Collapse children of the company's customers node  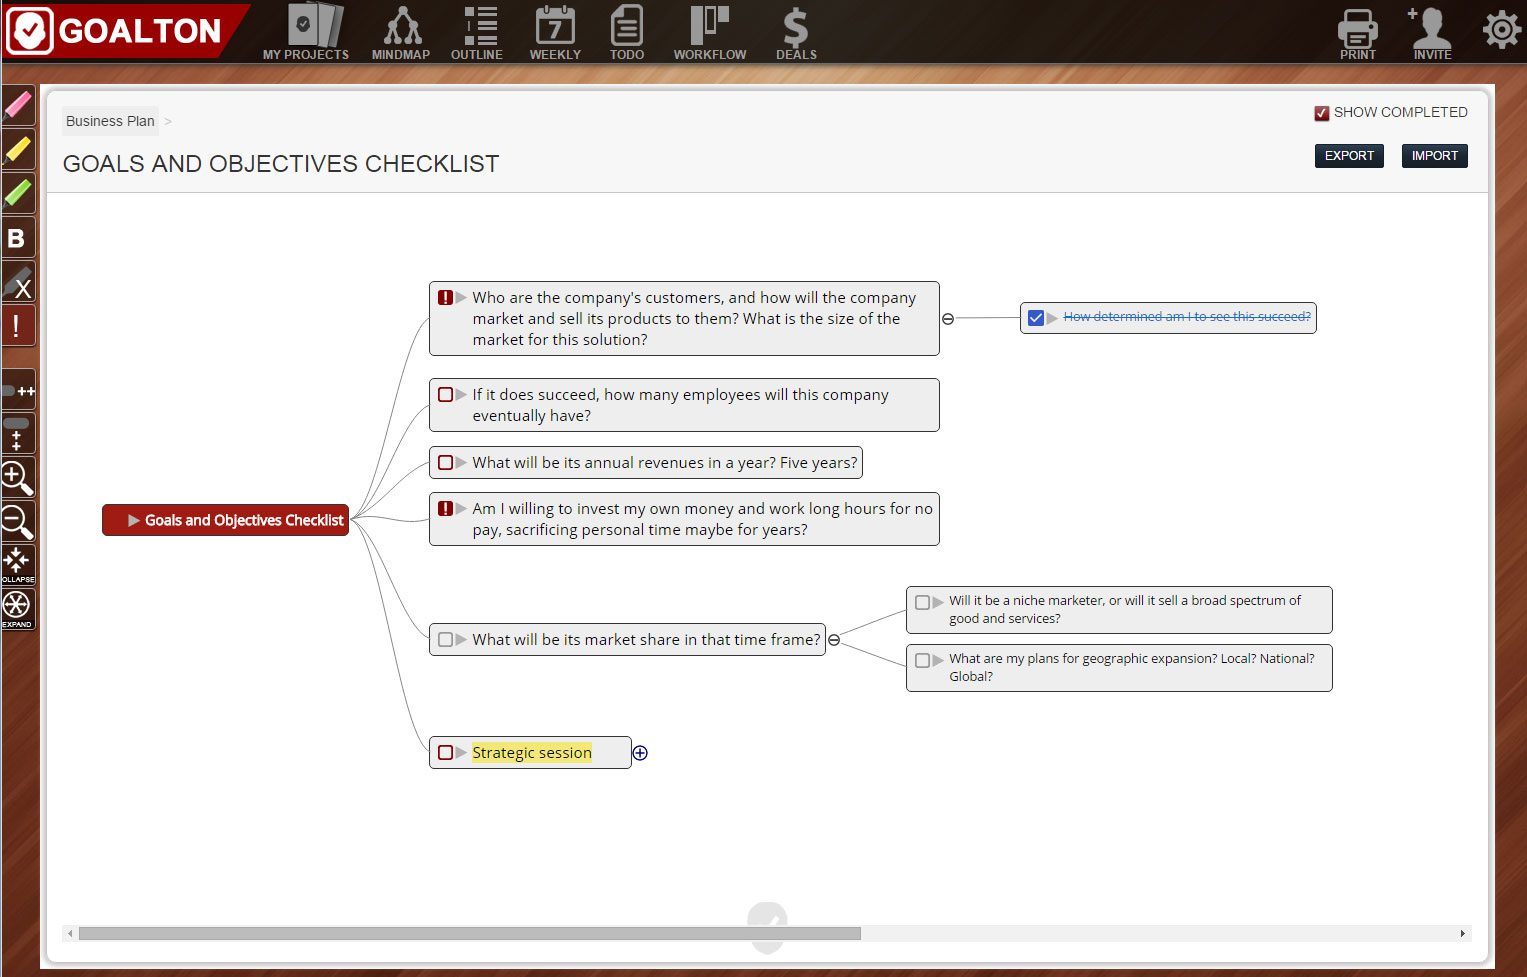(x=948, y=319)
